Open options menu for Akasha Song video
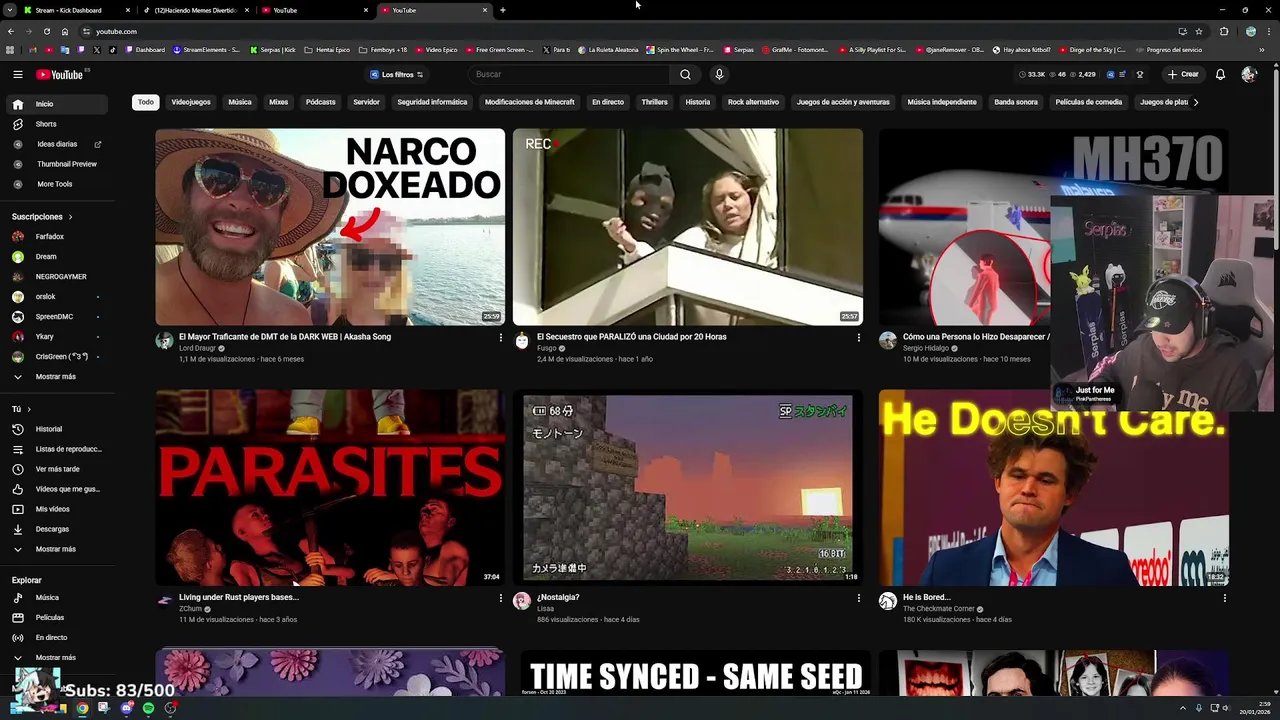The height and width of the screenshot is (720, 1280). (501, 338)
